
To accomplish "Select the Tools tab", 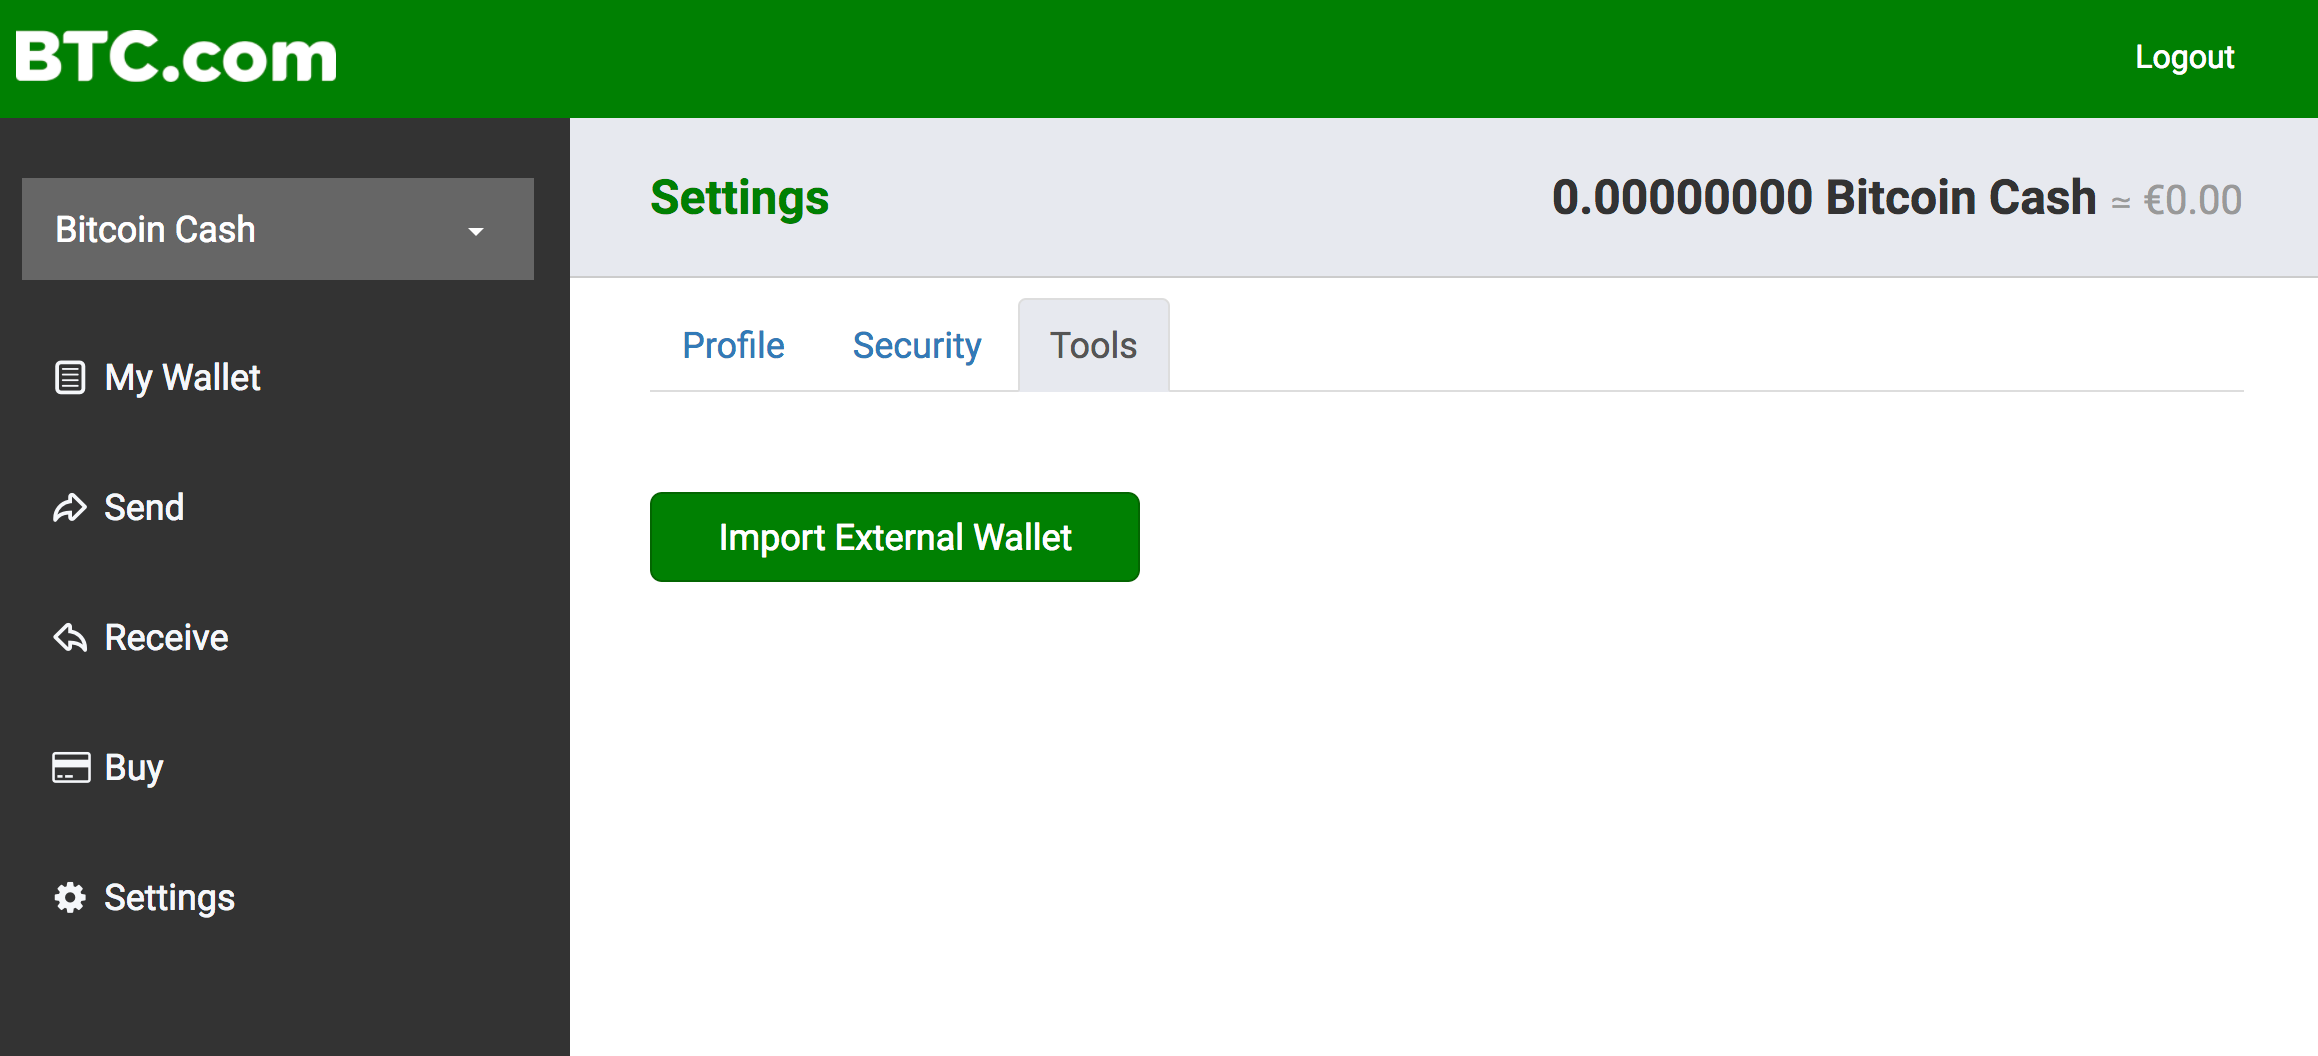I will pyautogui.click(x=1094, y=345).
